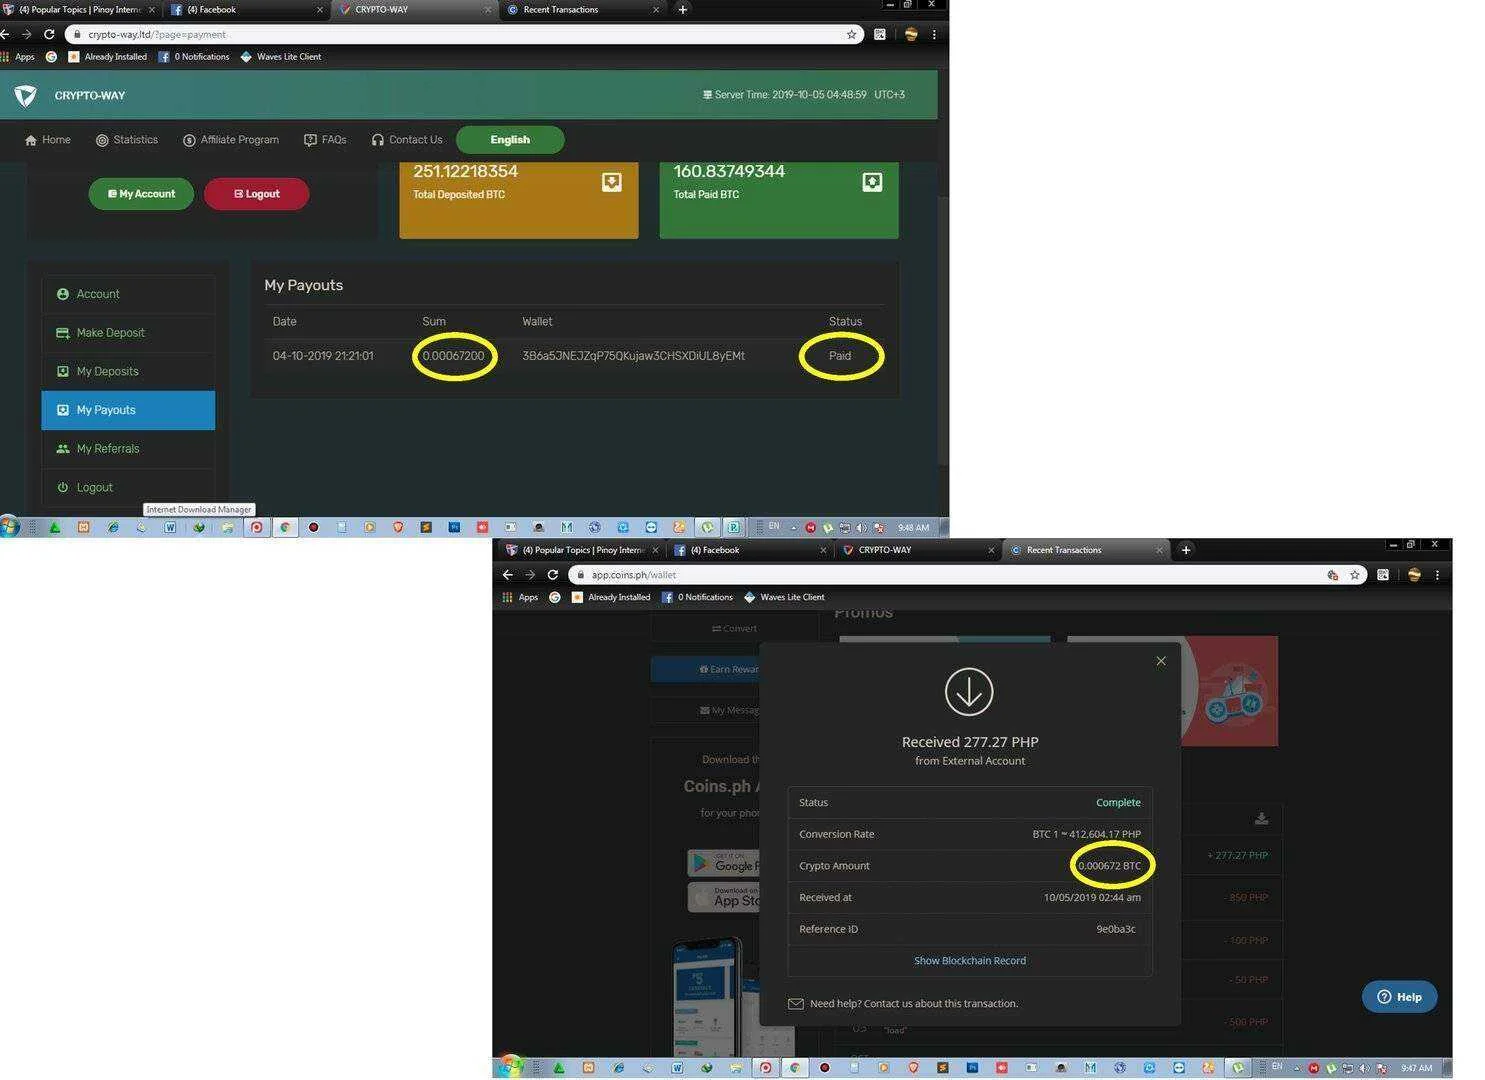
Task: Click payout sum 0.00067200
Action: click(453, 356)
